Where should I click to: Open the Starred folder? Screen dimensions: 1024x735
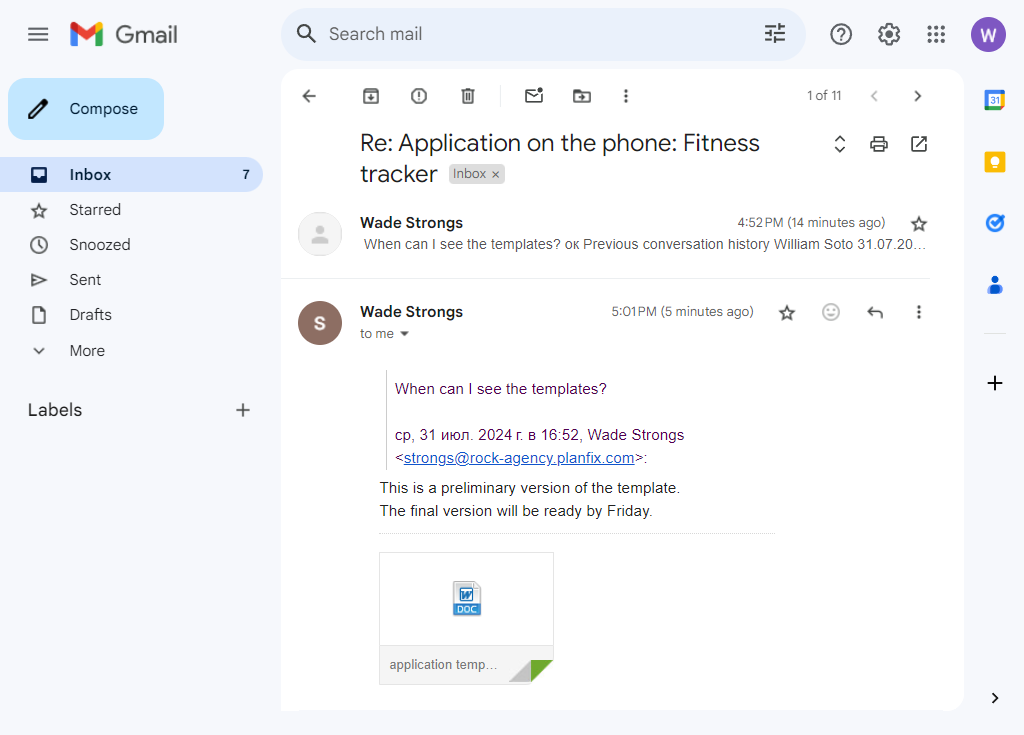(131, 210)
